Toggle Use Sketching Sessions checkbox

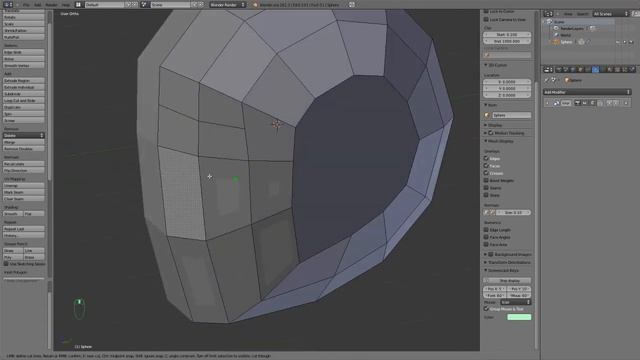[x=6, y=264]
